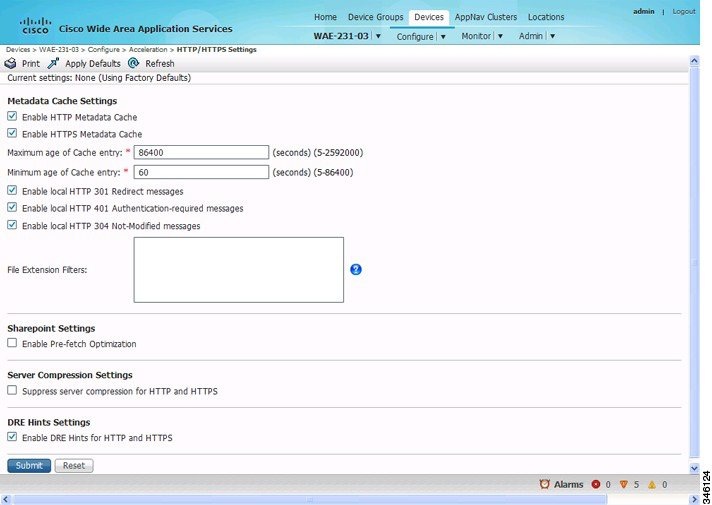The image size is (712, 505).
Task: Click the Metadata Cache Settings heading
Action: tap(62, 101)
